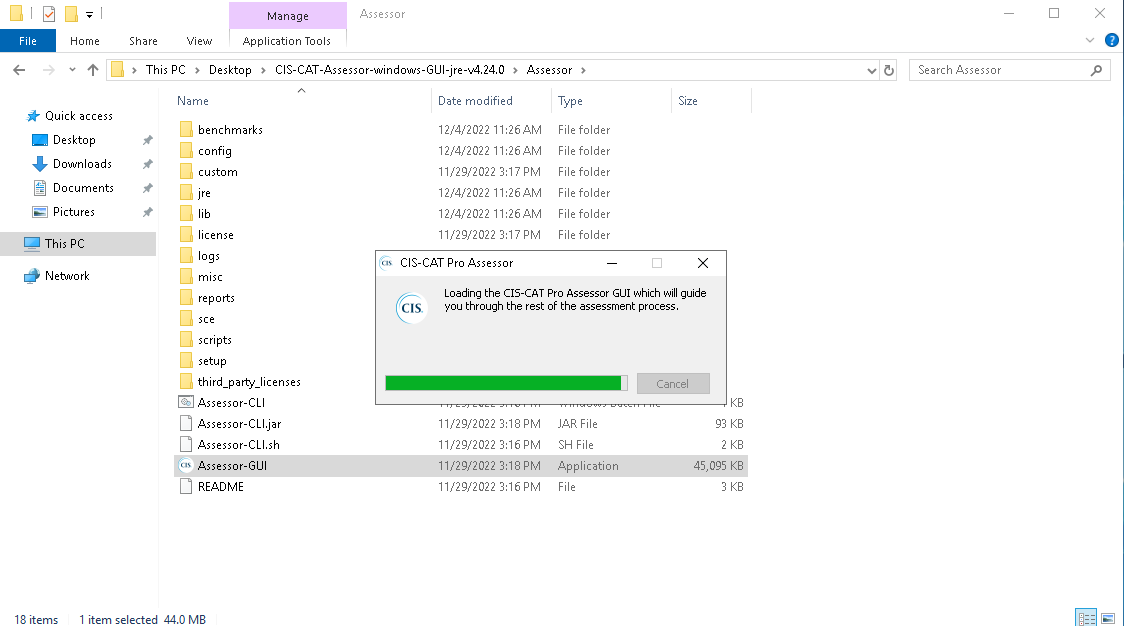Screen dimensions: 1124x626
Task: Click the Assessor-CLI.sh file icon
Action: tap(186, 445)
